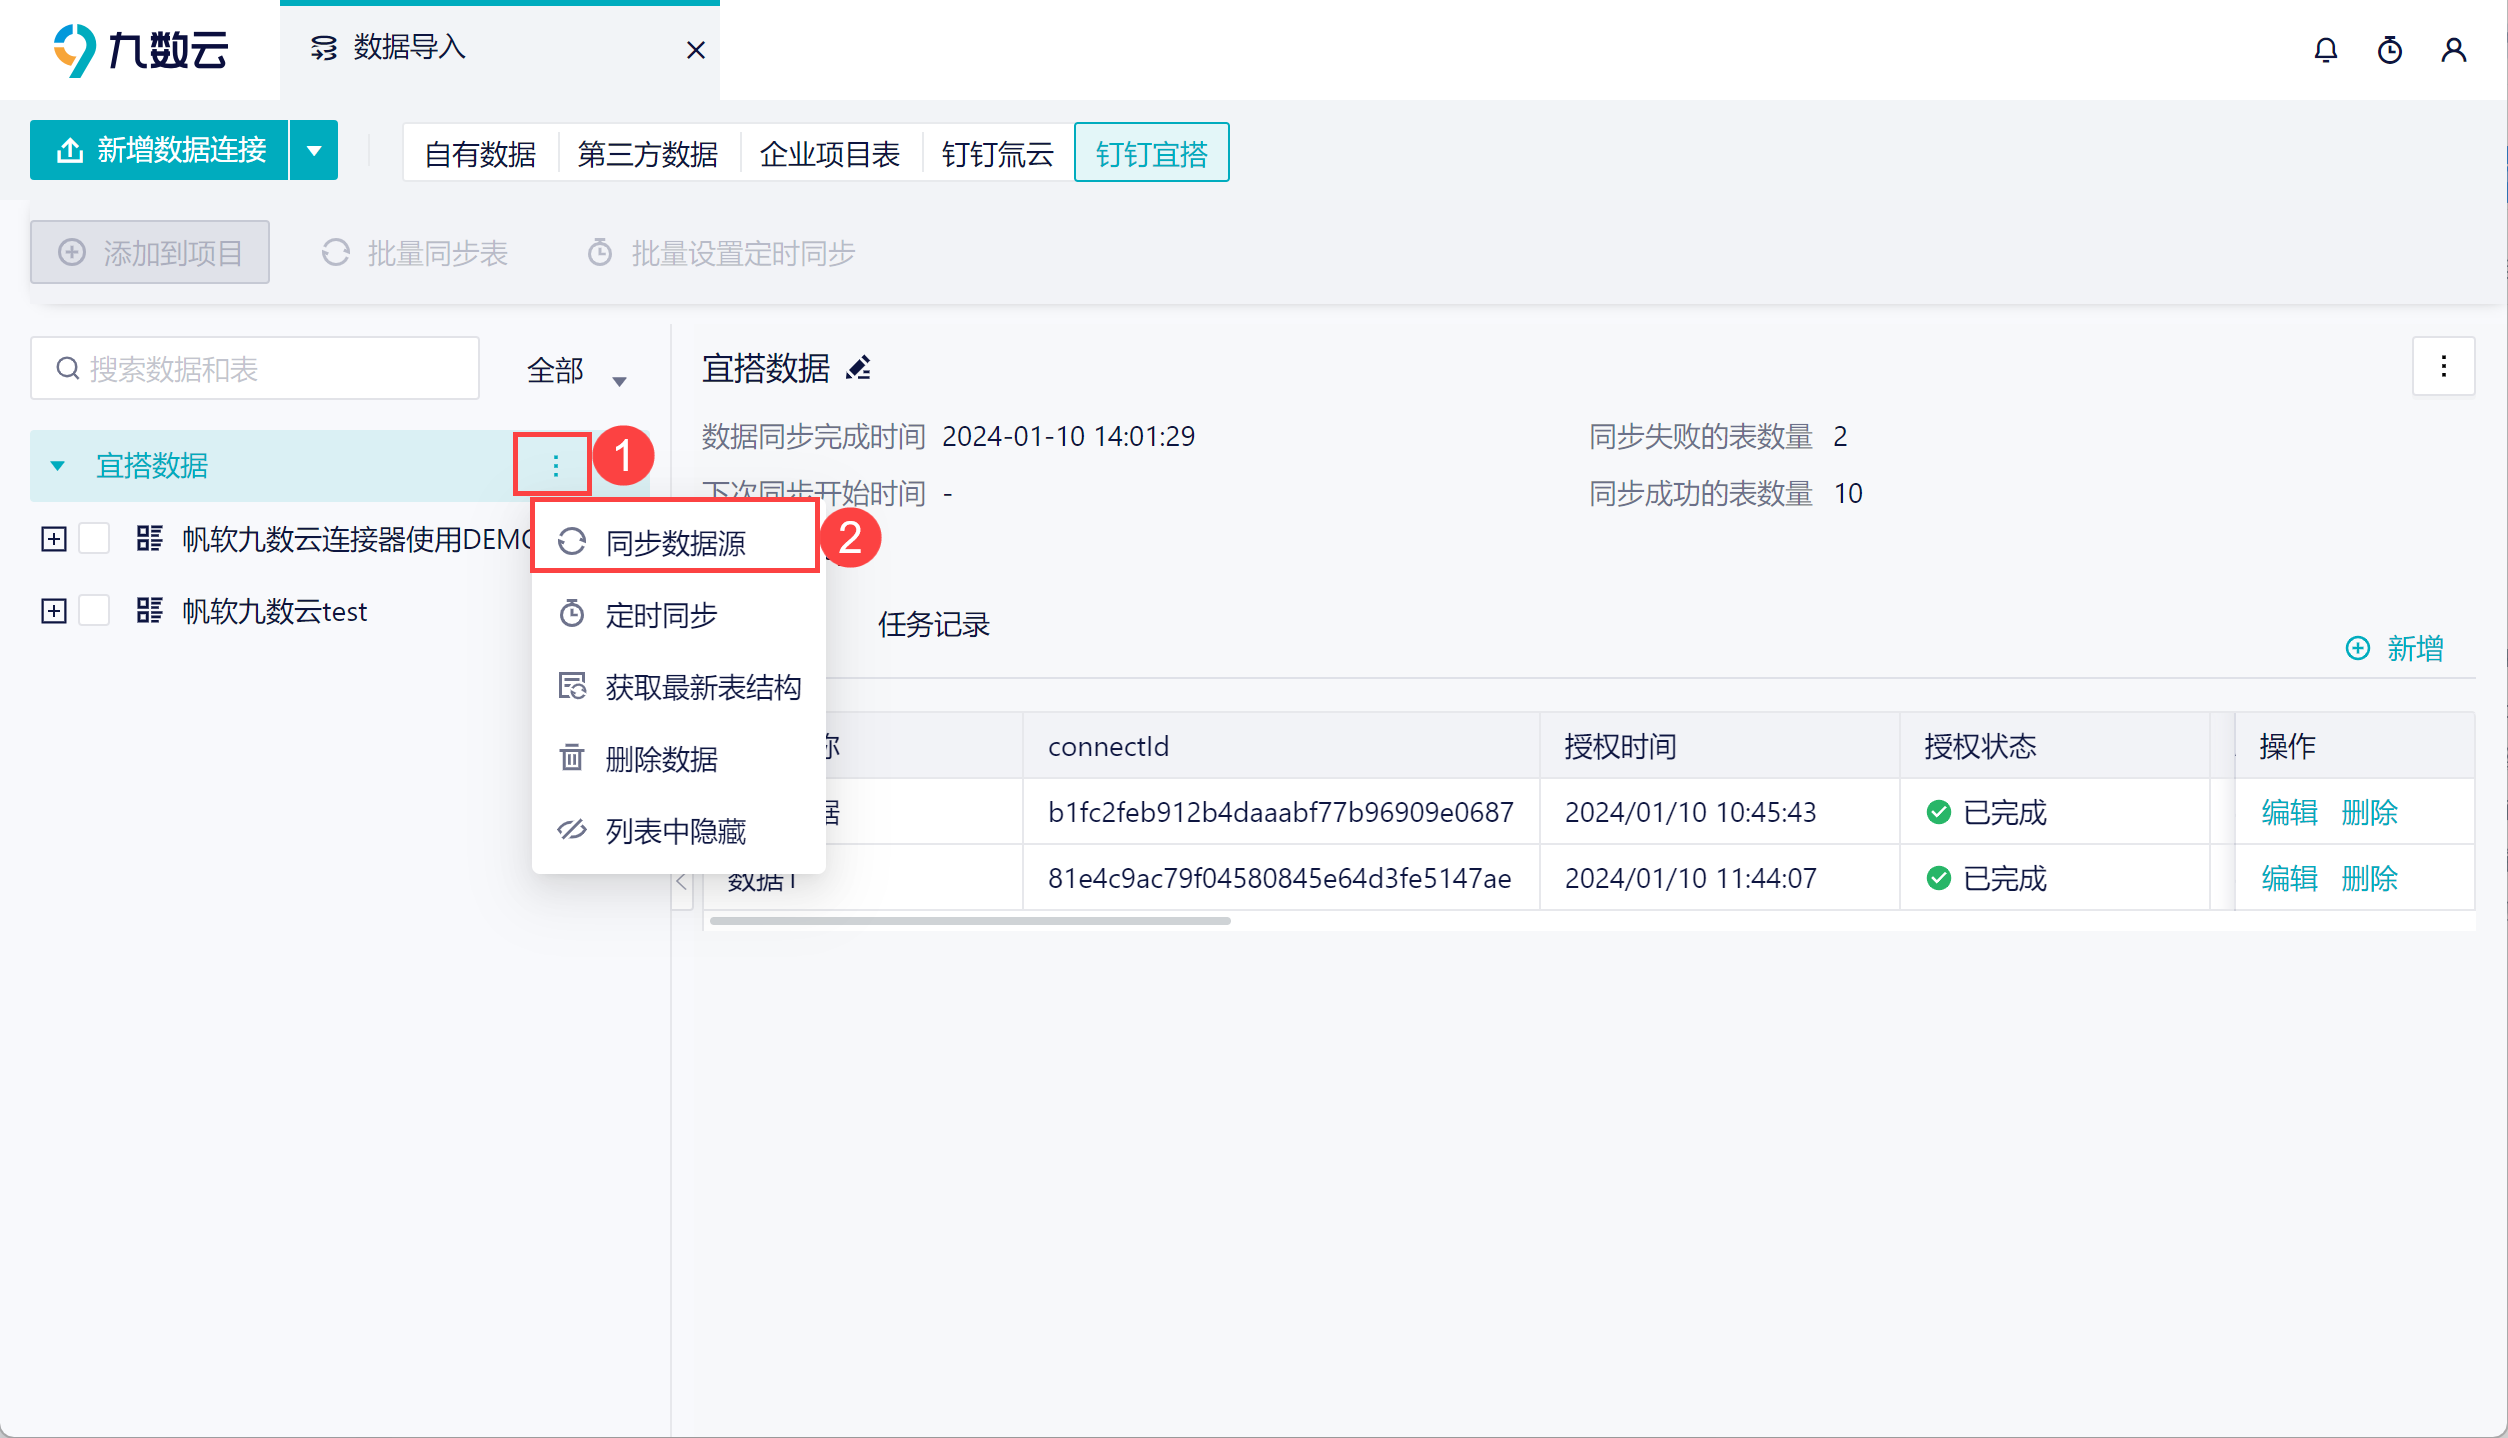Select 列表中隐藏 to hide from list
The width and height of the screenshot is (2508, 1438).
[675, 831]
